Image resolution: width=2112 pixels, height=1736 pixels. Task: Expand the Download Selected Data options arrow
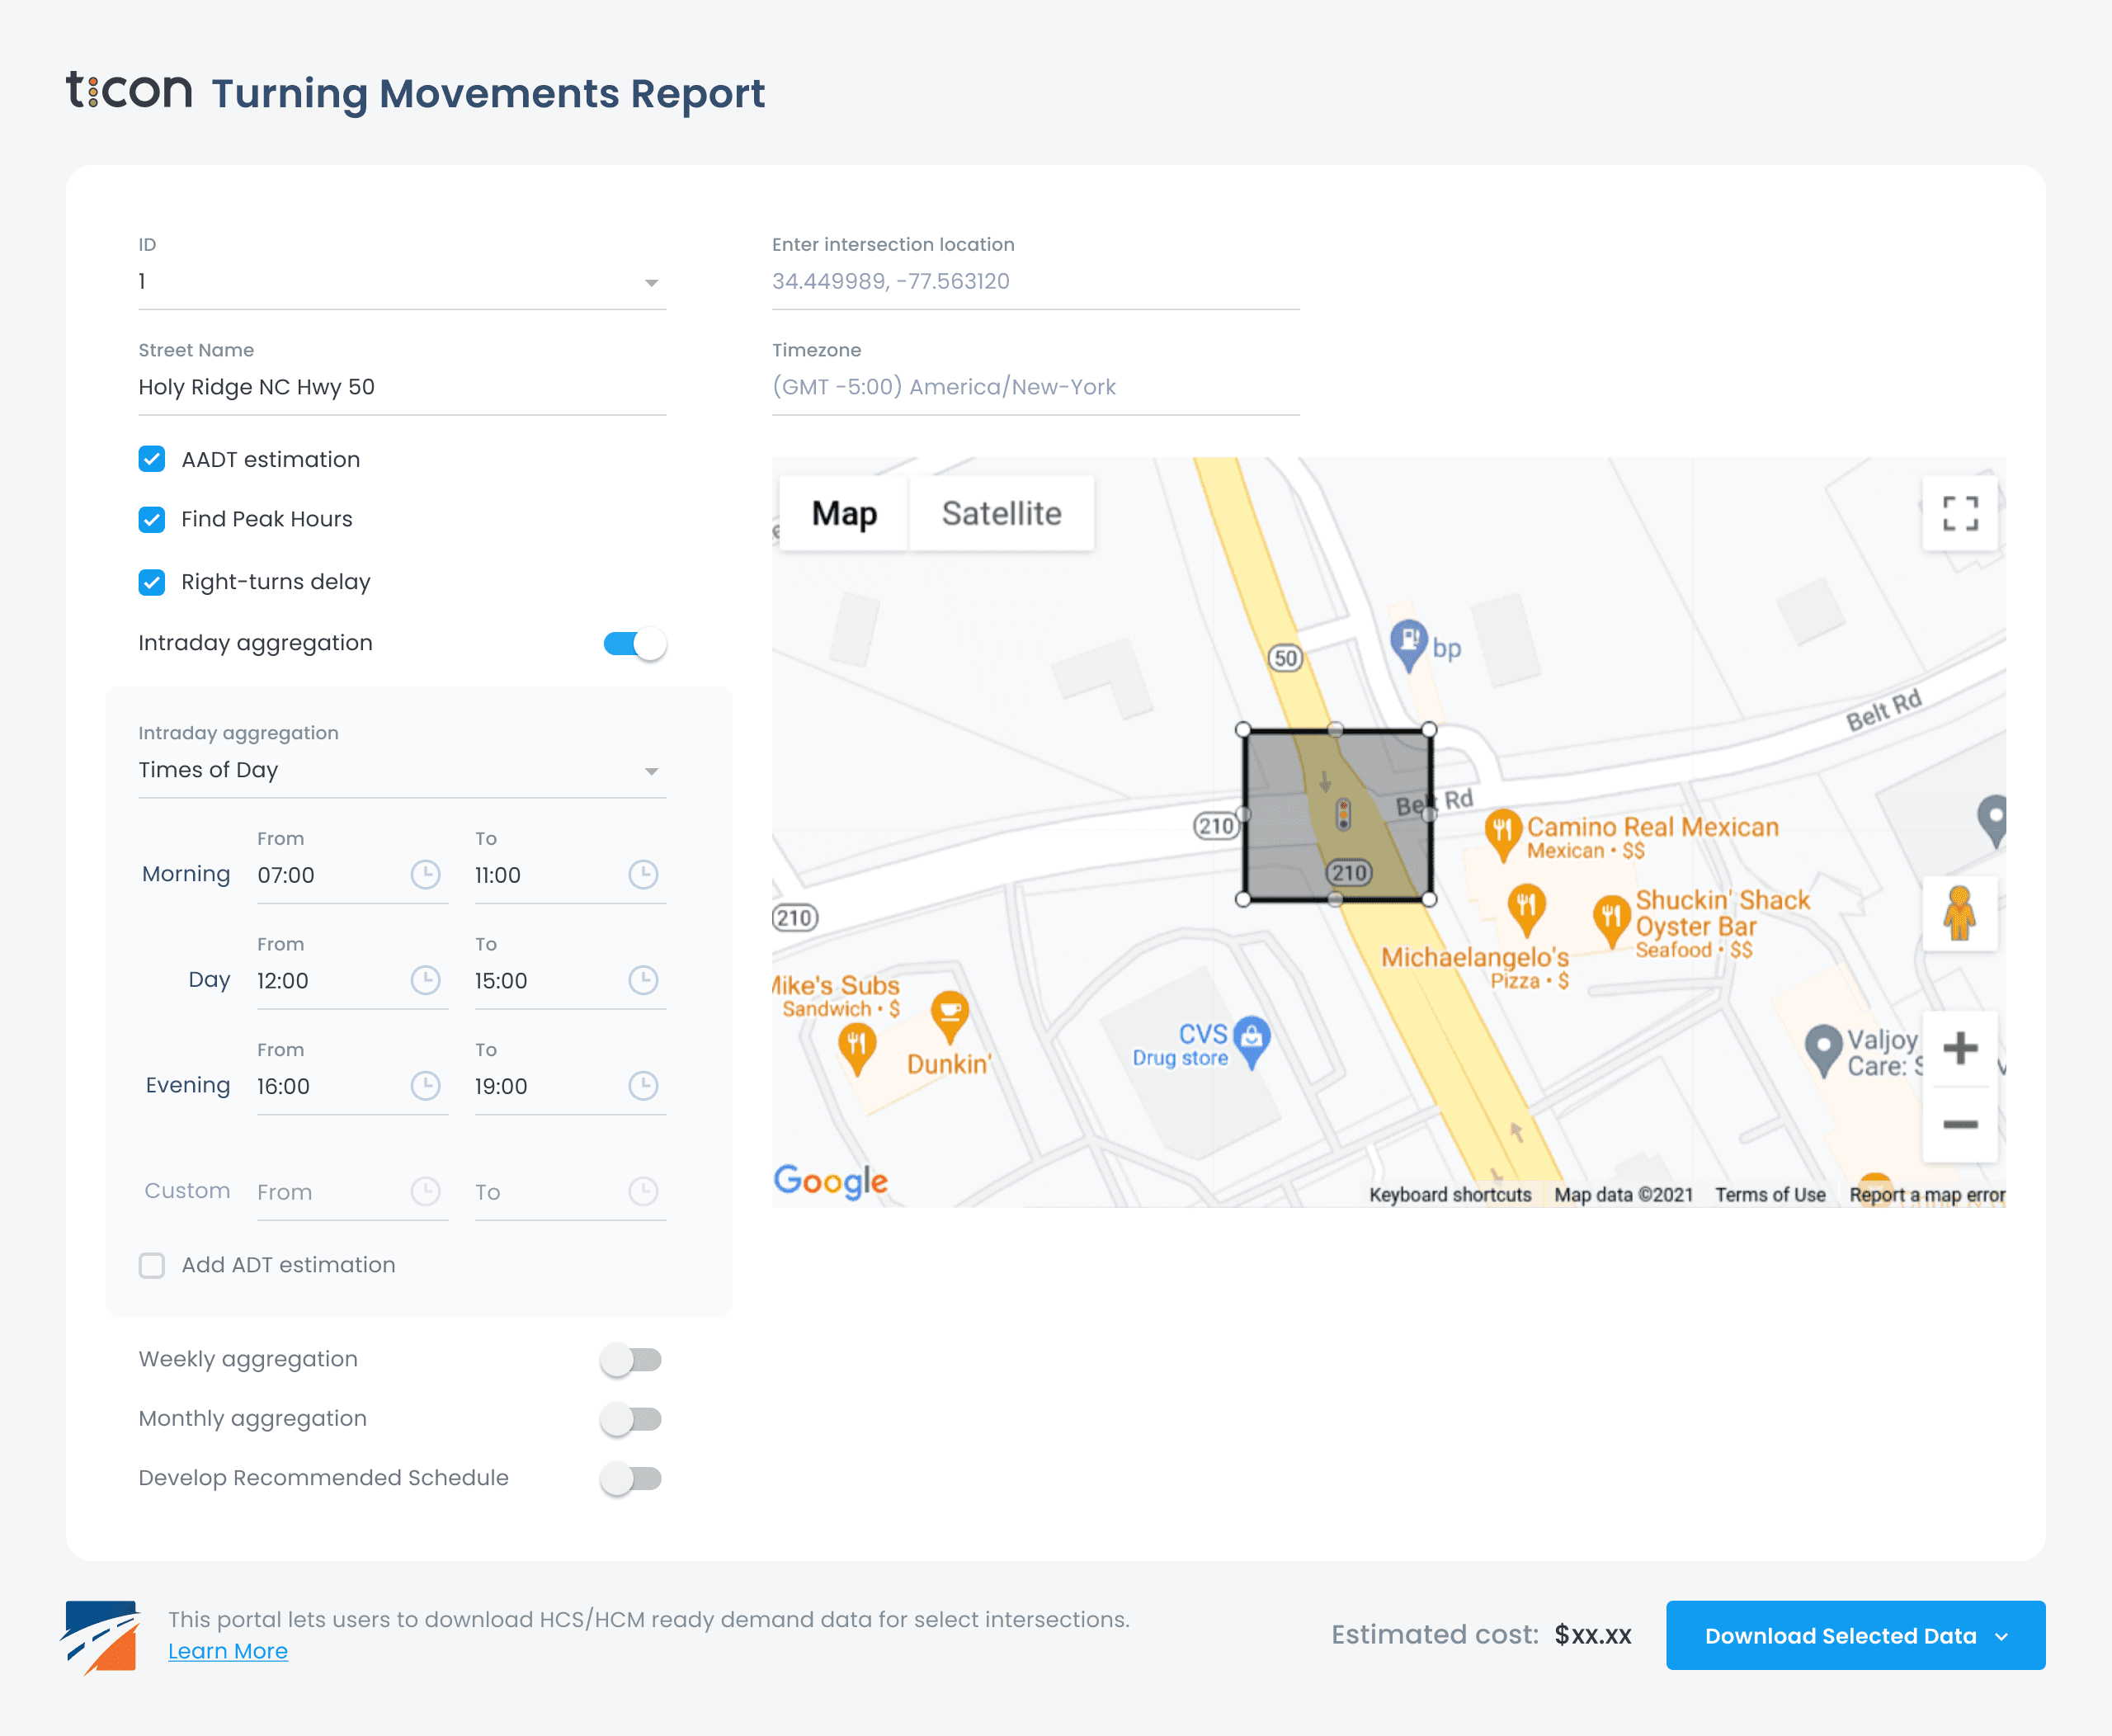pos(2001,1637)
